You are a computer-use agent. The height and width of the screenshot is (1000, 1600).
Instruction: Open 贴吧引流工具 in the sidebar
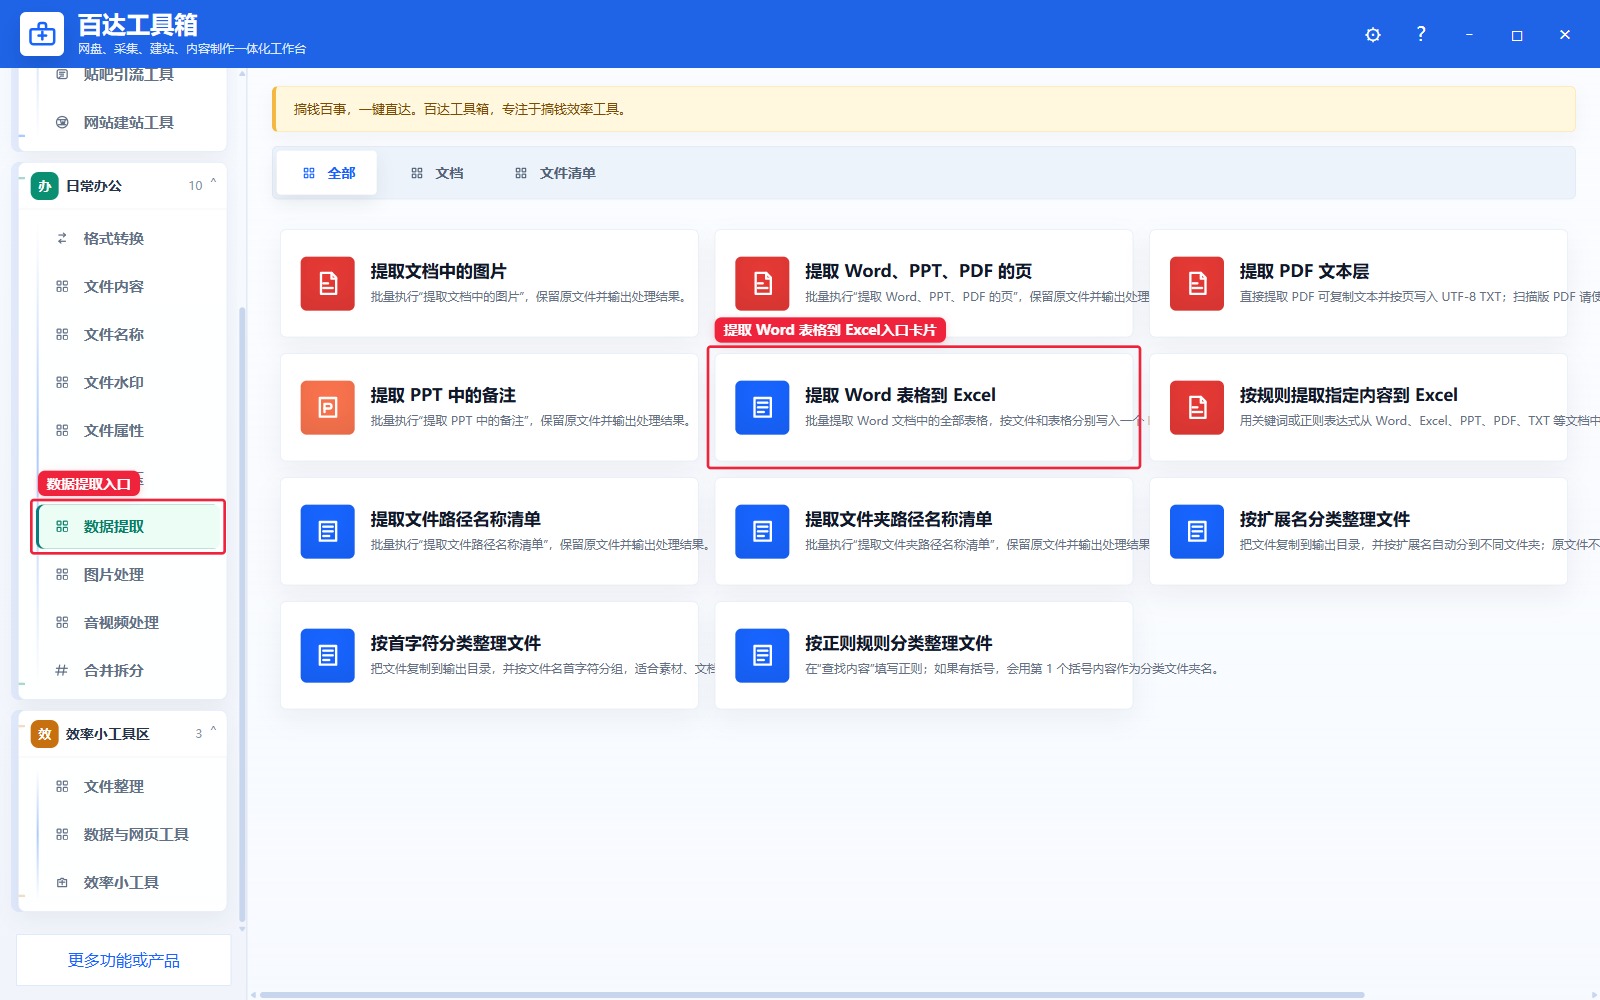128,76
